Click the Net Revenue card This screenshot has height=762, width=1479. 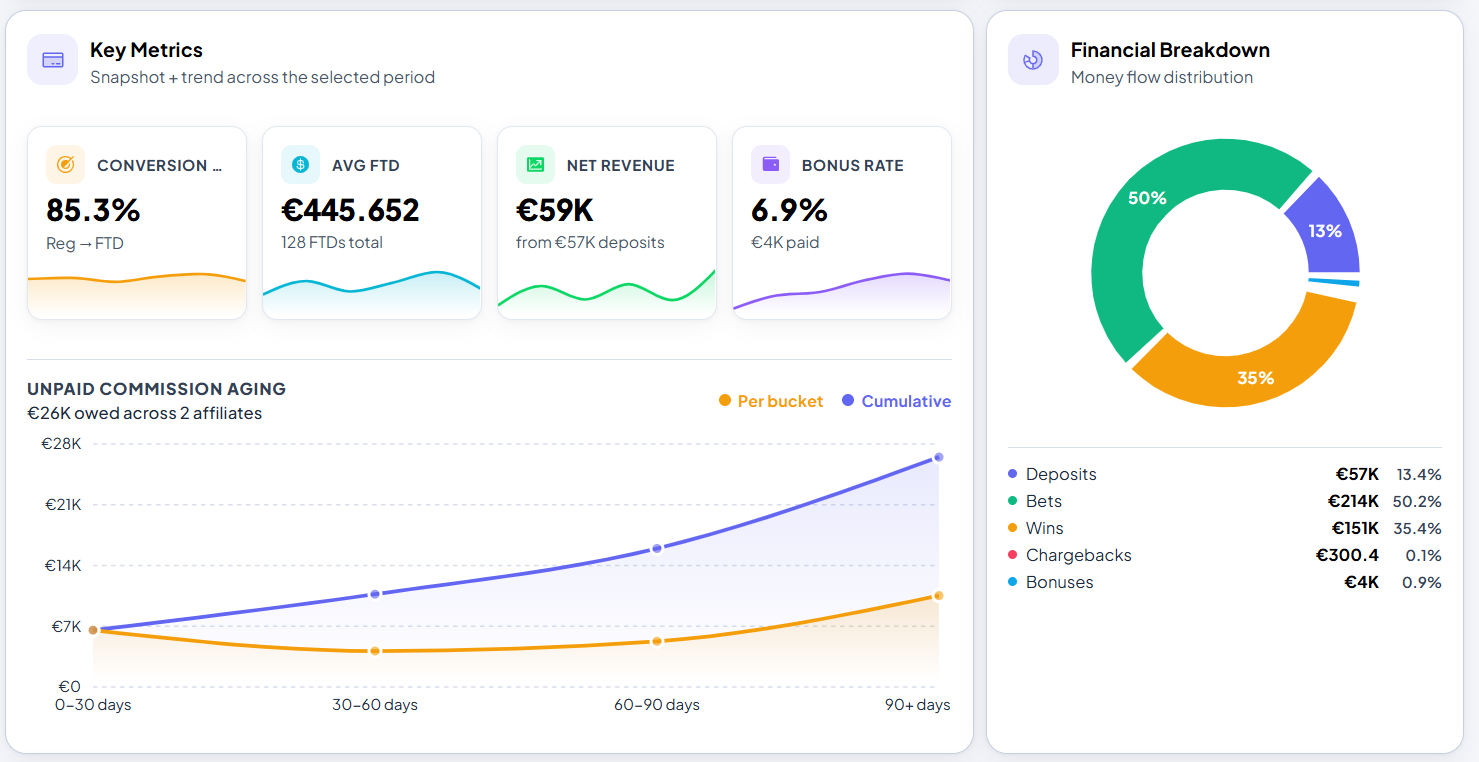pos(606,222)
